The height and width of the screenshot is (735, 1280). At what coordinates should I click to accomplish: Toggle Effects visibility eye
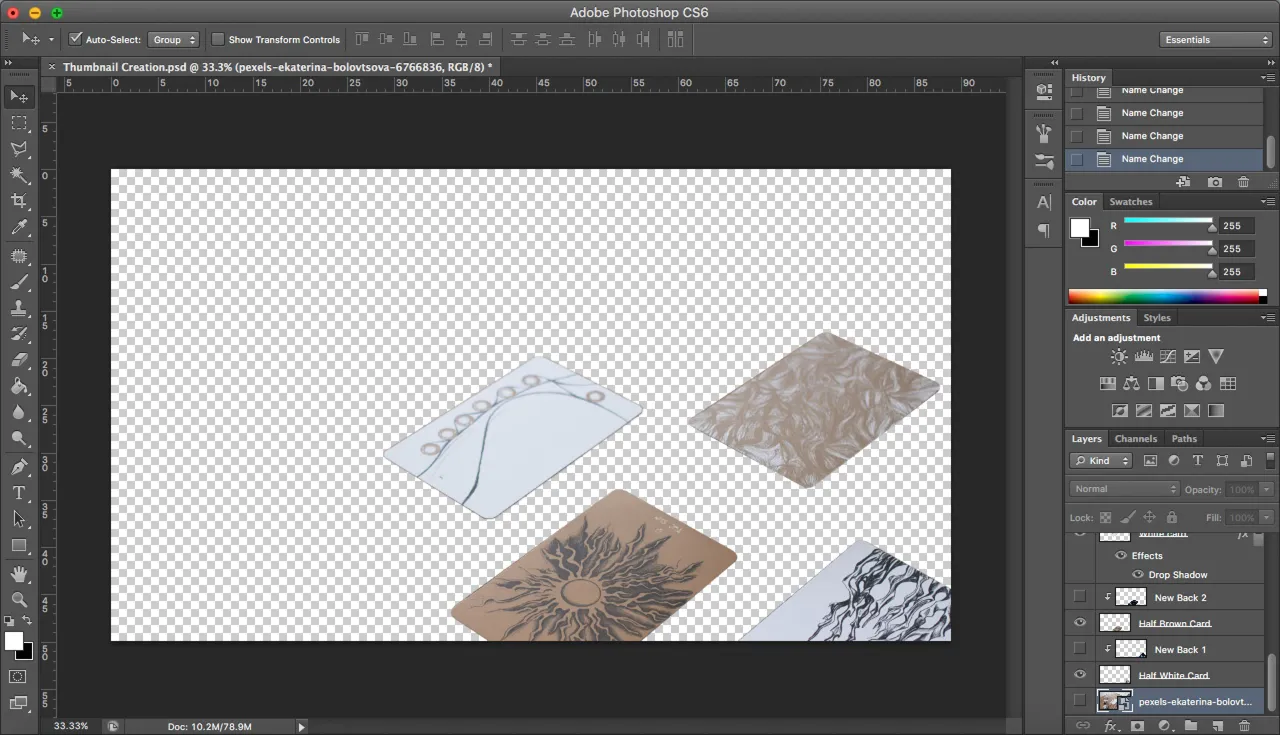pyautogui.click(x=1121, y=556)
